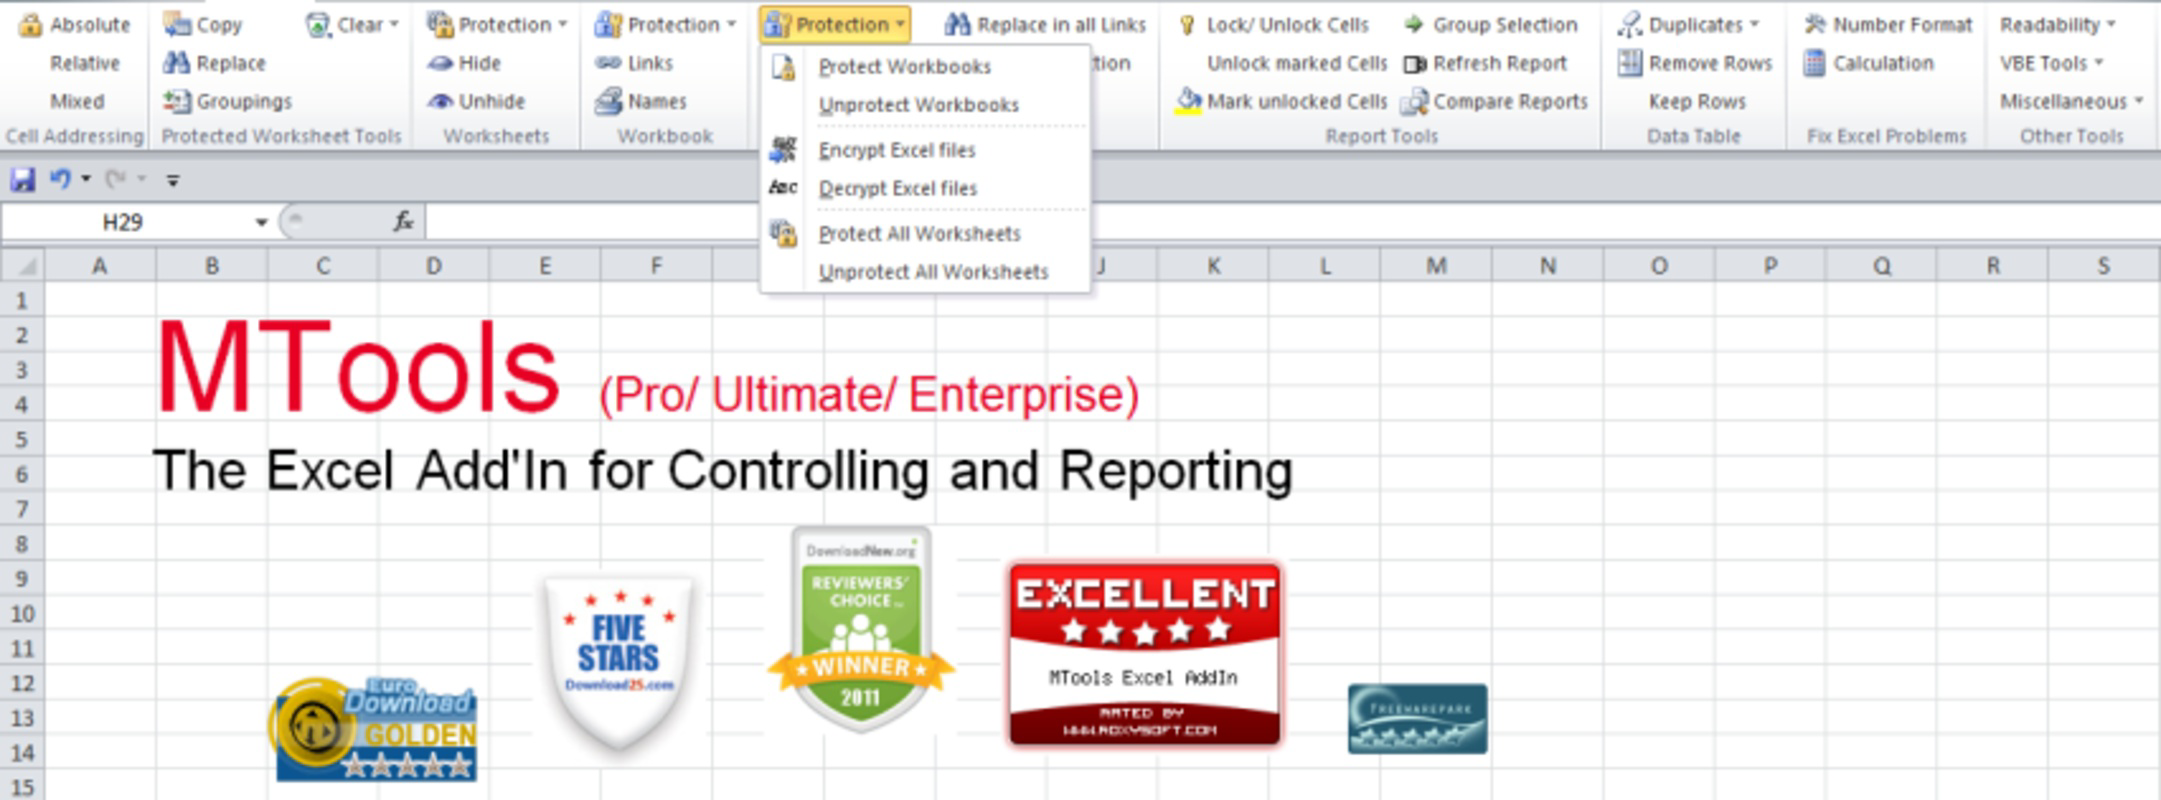Image resolution: width=2161 pixels, height=800 pixels.
Task: Open Compare Reports tool
Action: click(1495, 101)
